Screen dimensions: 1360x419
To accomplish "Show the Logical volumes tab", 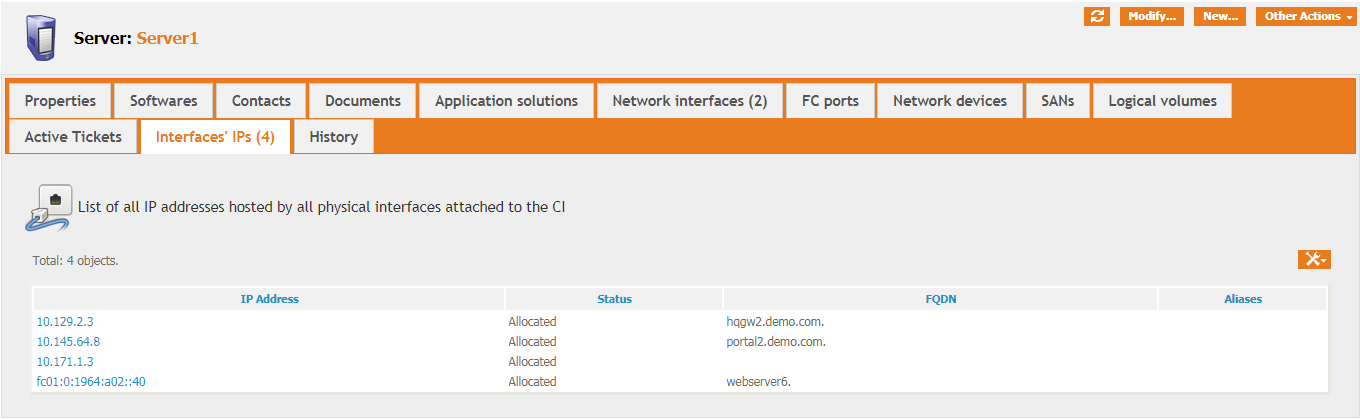I will pos(1162,101).
